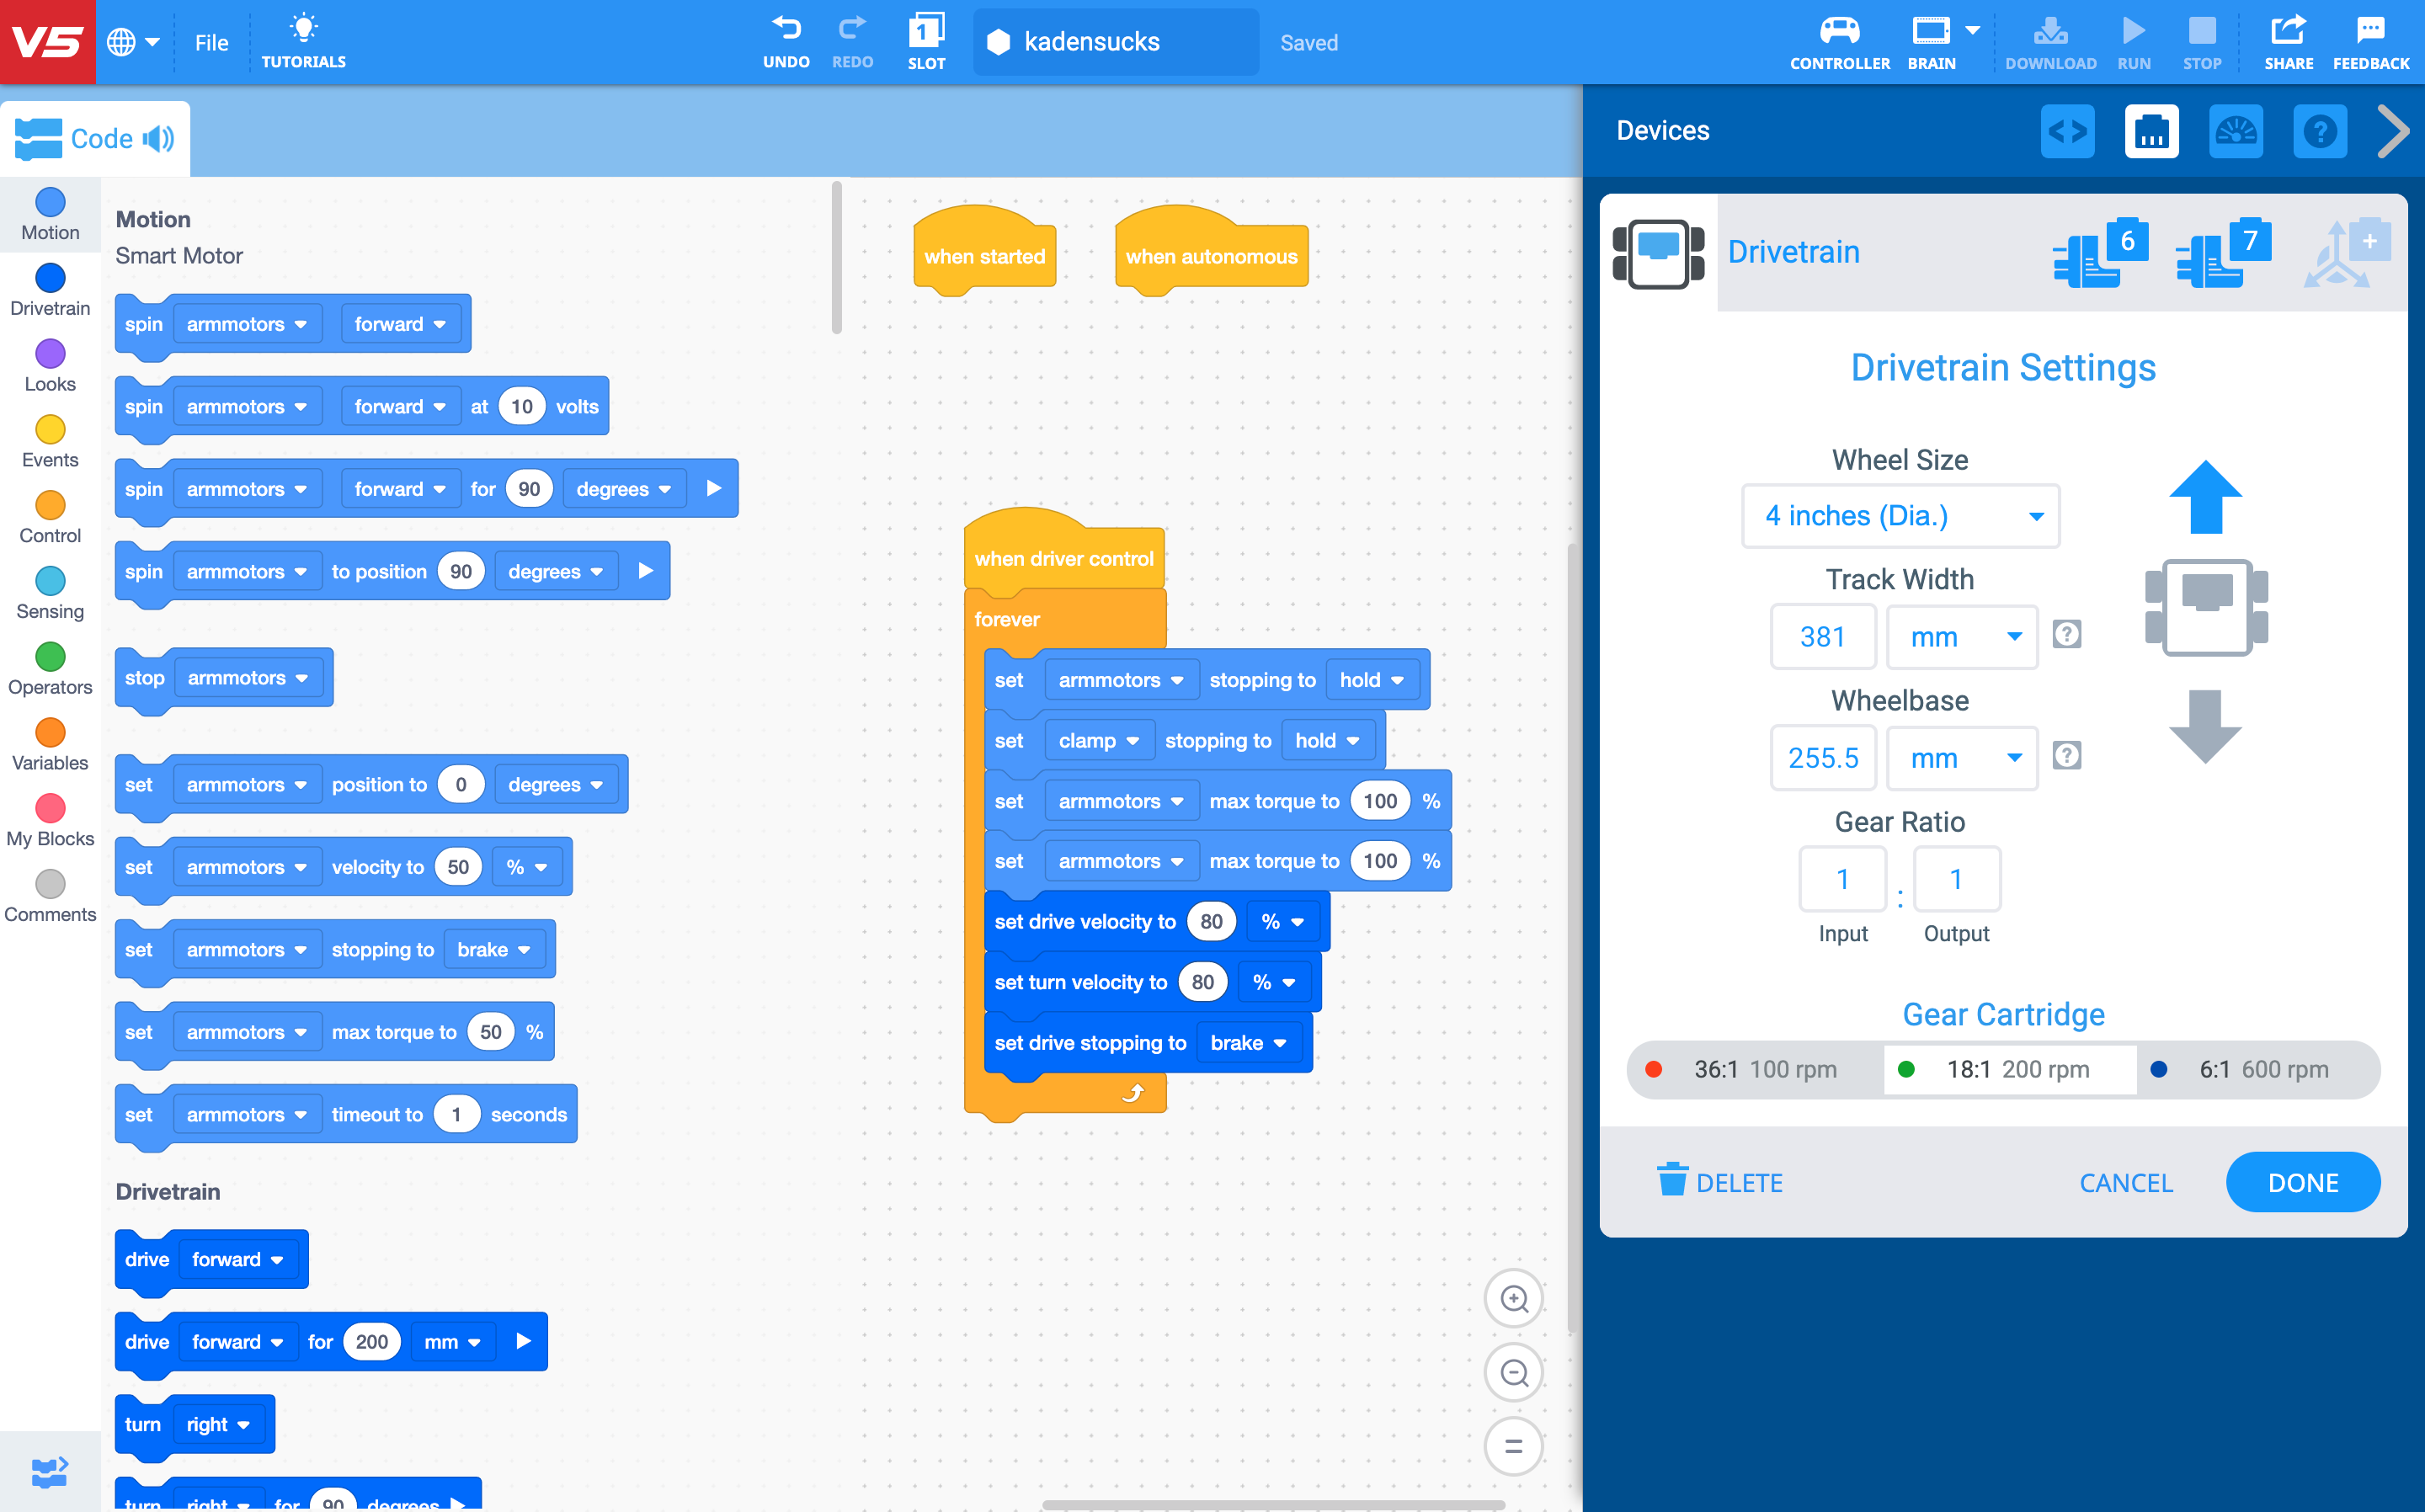This screenshot has width=2425, height=1512.
Task: Click the Download to brain icon
Action: pos(2050,41)
